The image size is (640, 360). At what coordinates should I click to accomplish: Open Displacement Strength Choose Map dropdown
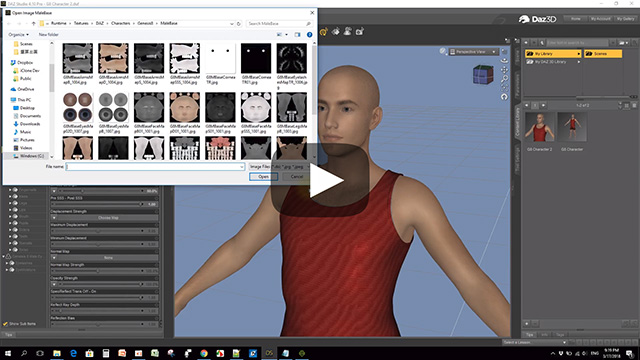point(104,218)
